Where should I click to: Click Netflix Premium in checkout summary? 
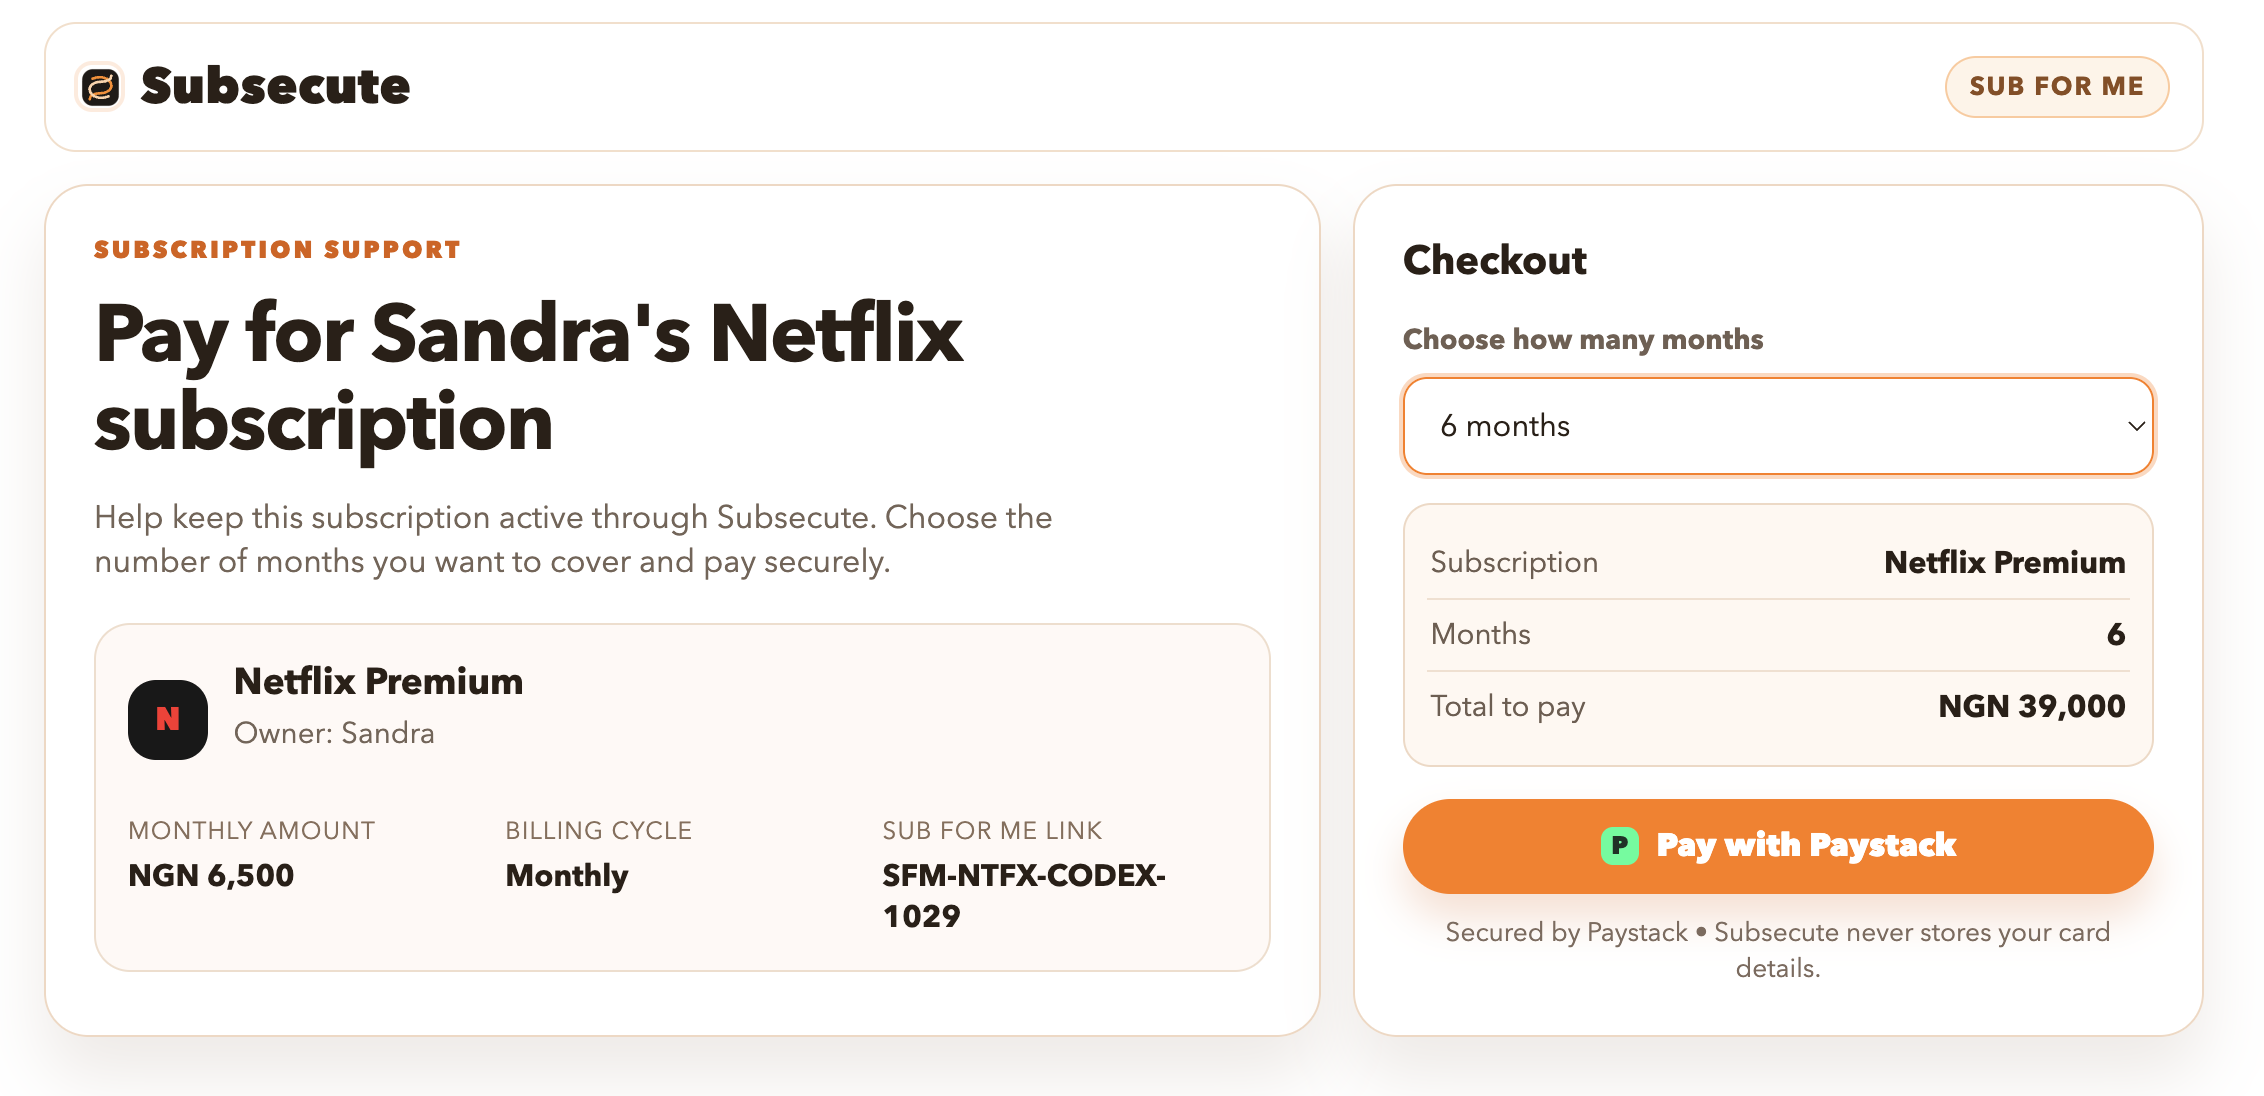pos(2004,562)
